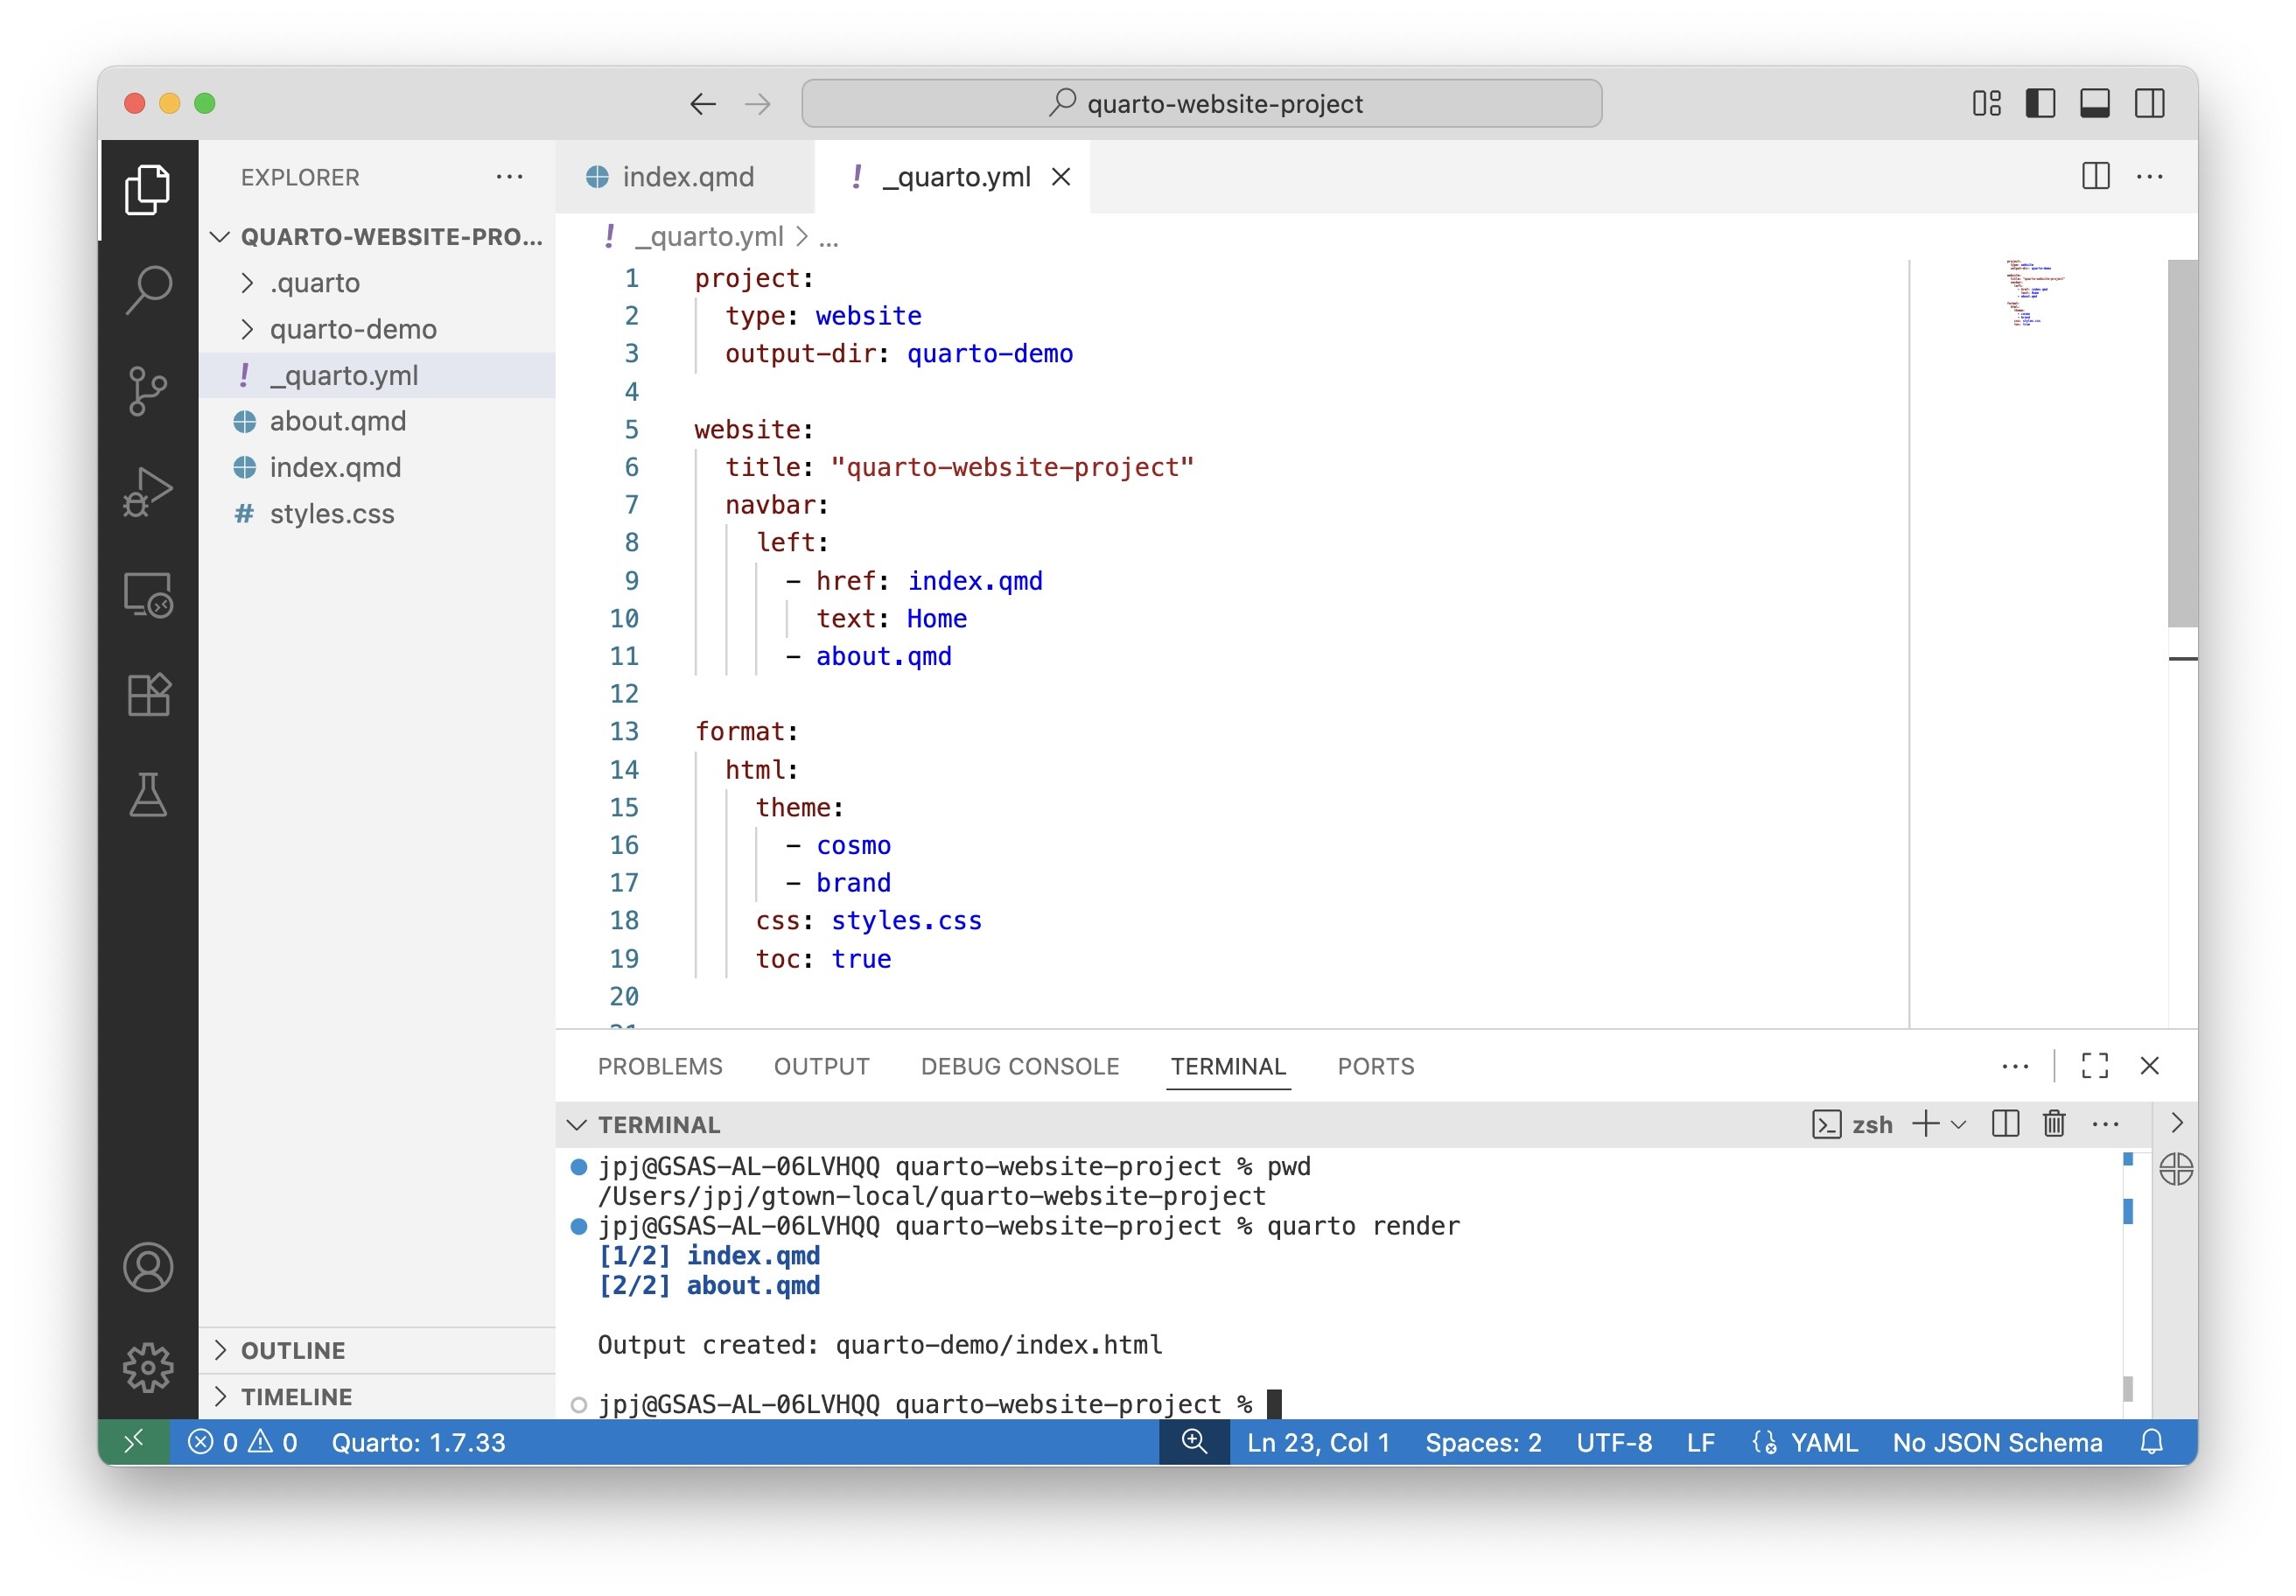This screenshot has height=1596, width=2296.
Task: Open the new terminal launch profile dropdown
Action: coord(1959,1124)
